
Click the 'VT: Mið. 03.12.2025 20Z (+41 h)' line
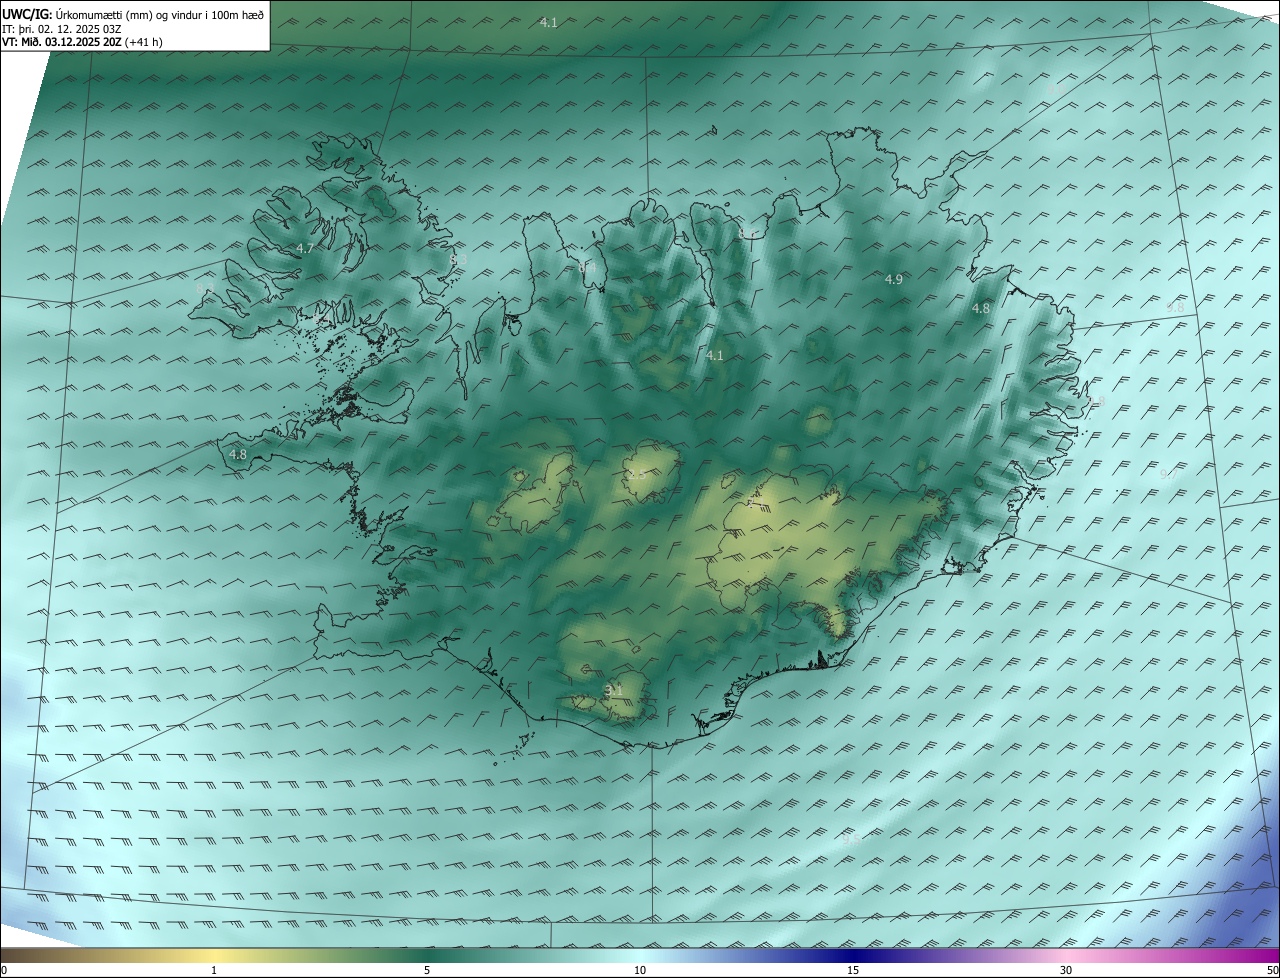pos(82,42)
